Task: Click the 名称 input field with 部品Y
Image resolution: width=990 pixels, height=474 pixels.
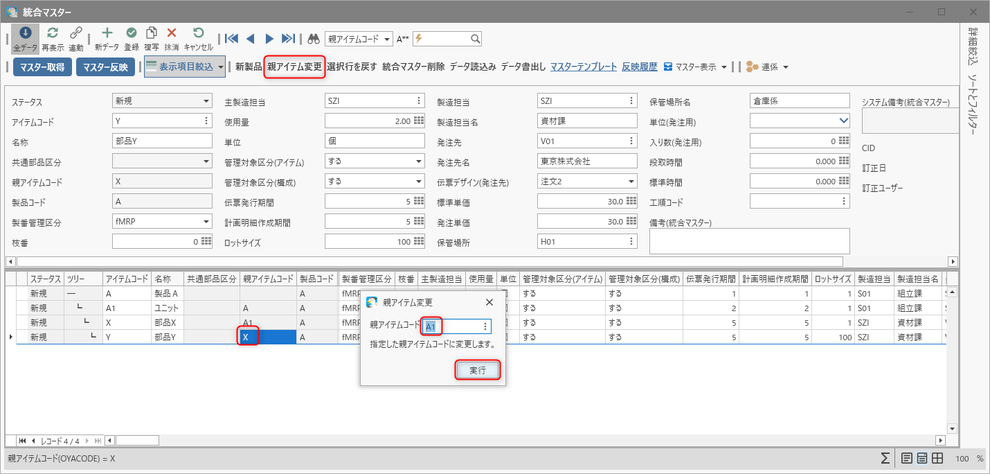Action: (x=162, y=141)
